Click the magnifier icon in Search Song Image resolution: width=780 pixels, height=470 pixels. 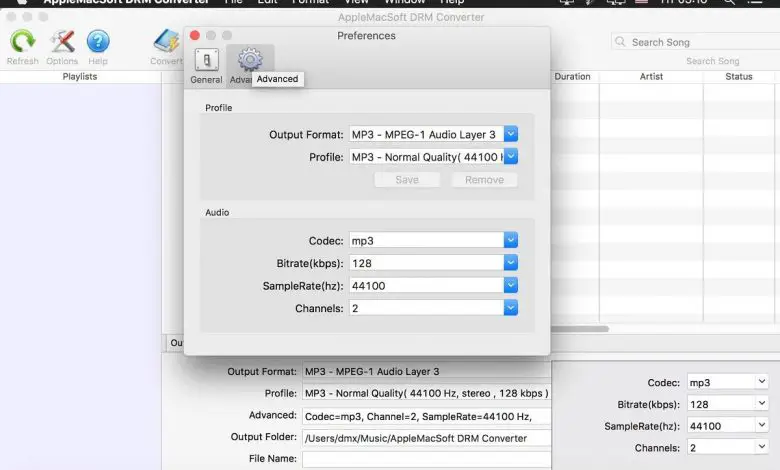pyautogui.click(x=621, y=42)
